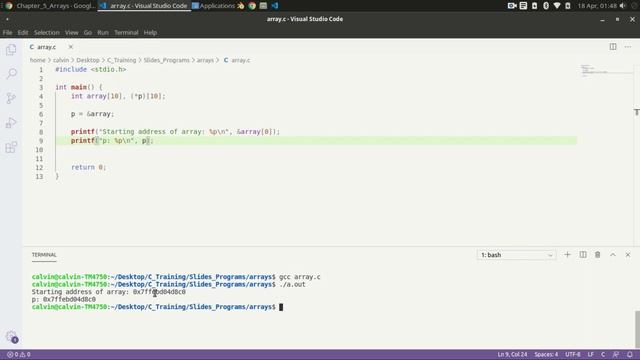Open the Selection menu
The image size is (640, 360).
pos(47,32)
